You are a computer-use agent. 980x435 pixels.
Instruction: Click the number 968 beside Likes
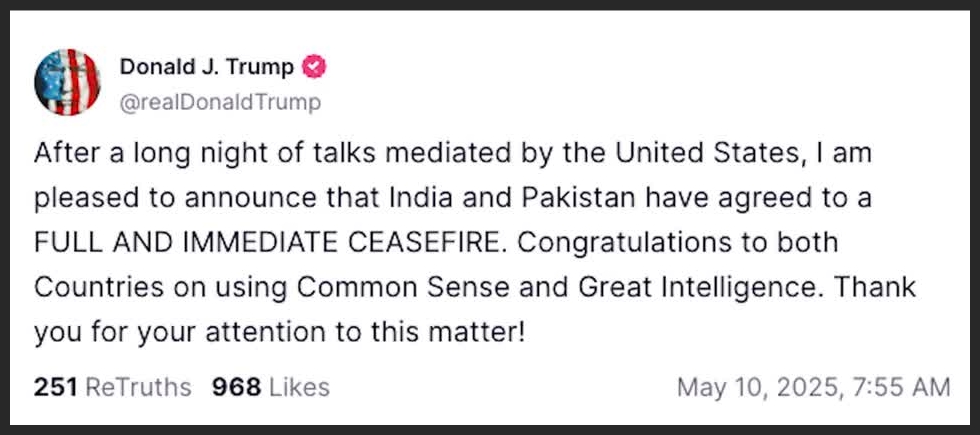point(234,387)
